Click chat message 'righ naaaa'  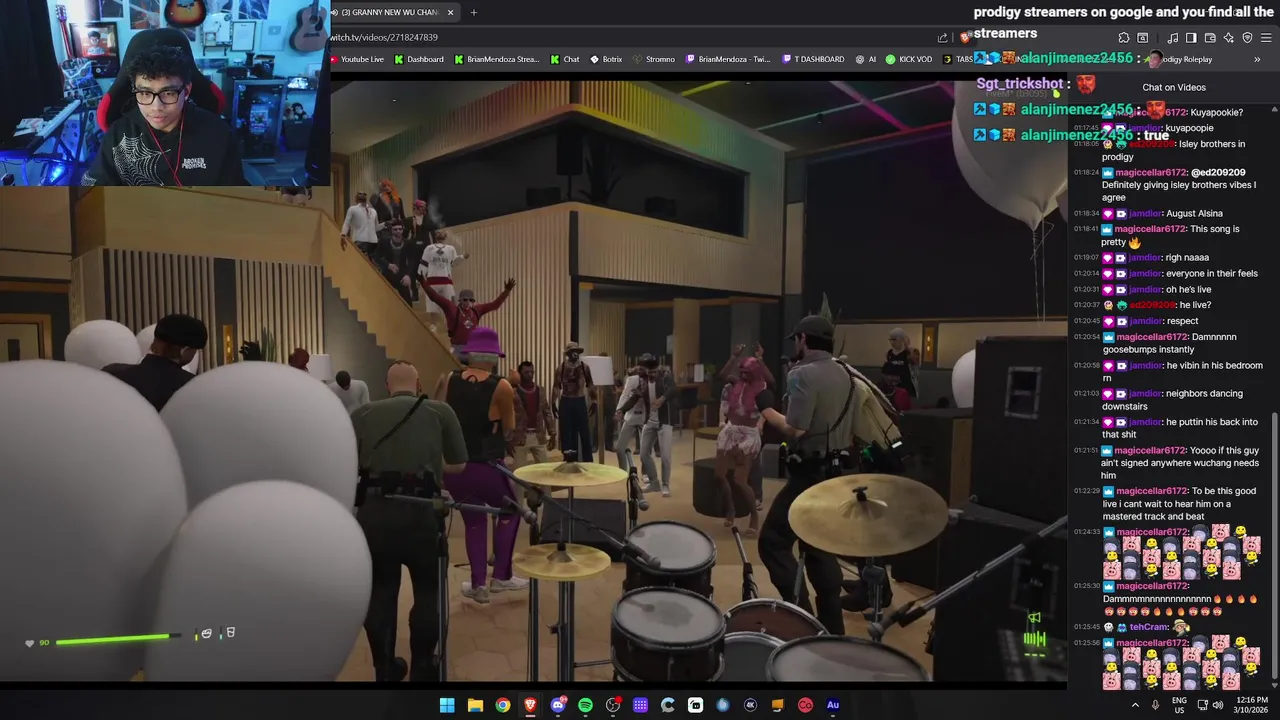pos(1187,257)
